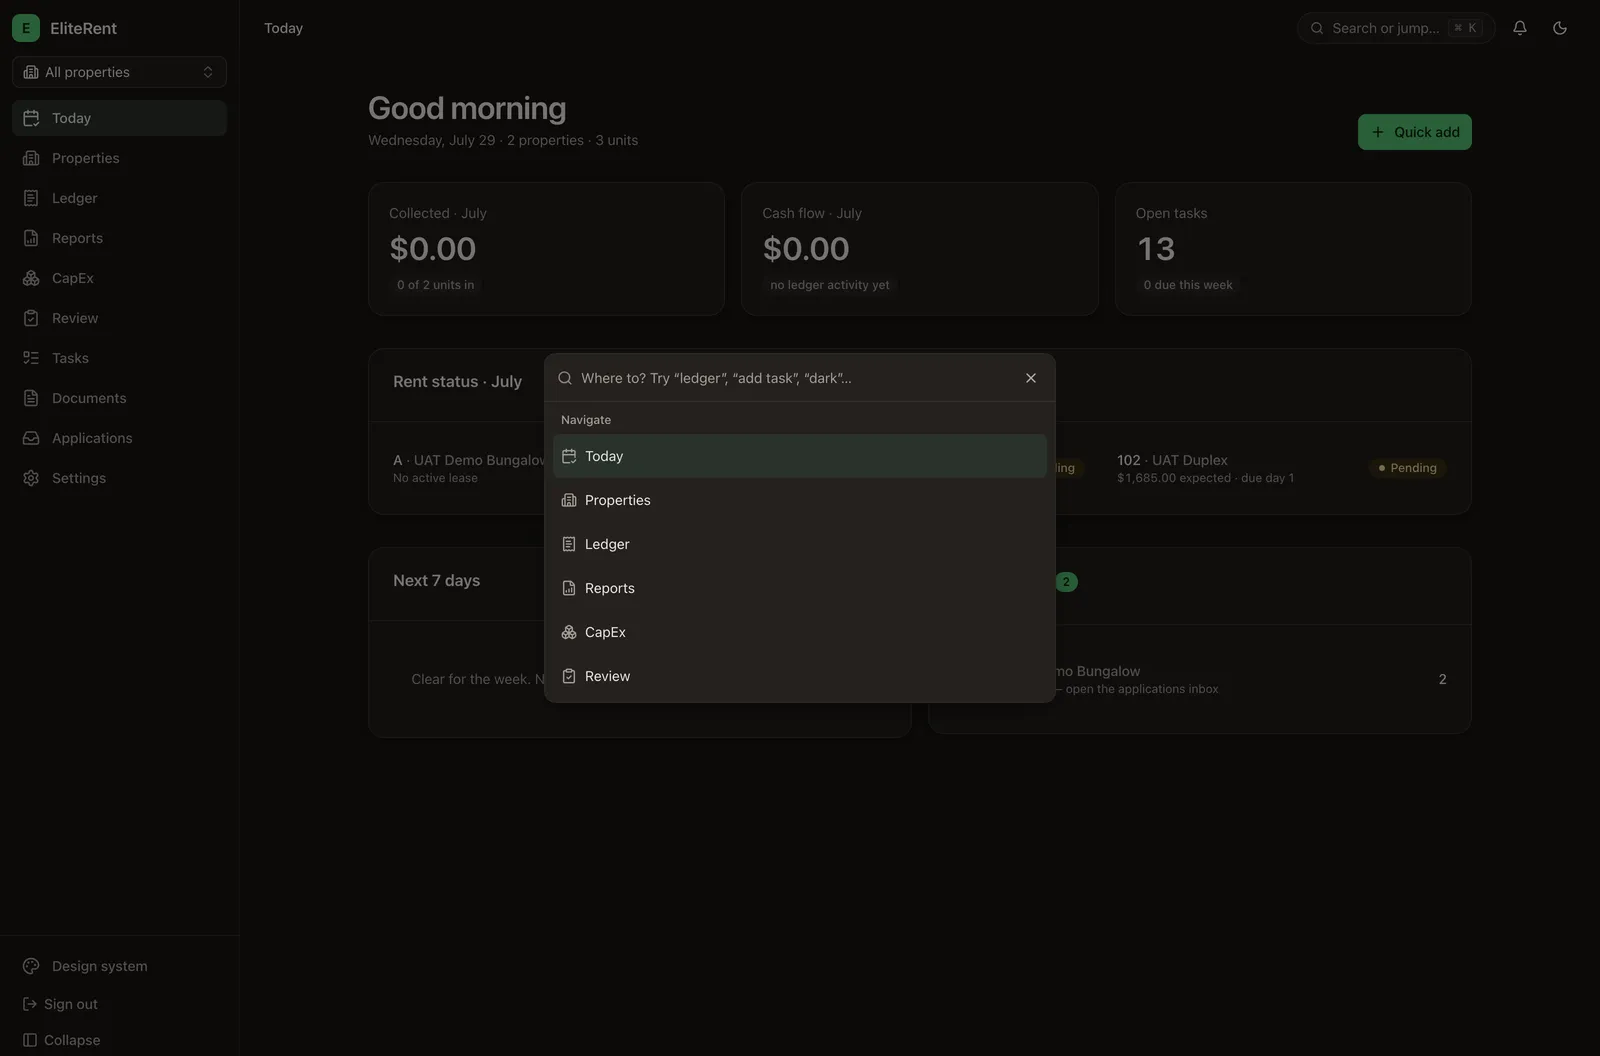Select Ledger in the Navigate list
The image size is (1600, 1056).
pyautogui.click(x=800, y=544)
